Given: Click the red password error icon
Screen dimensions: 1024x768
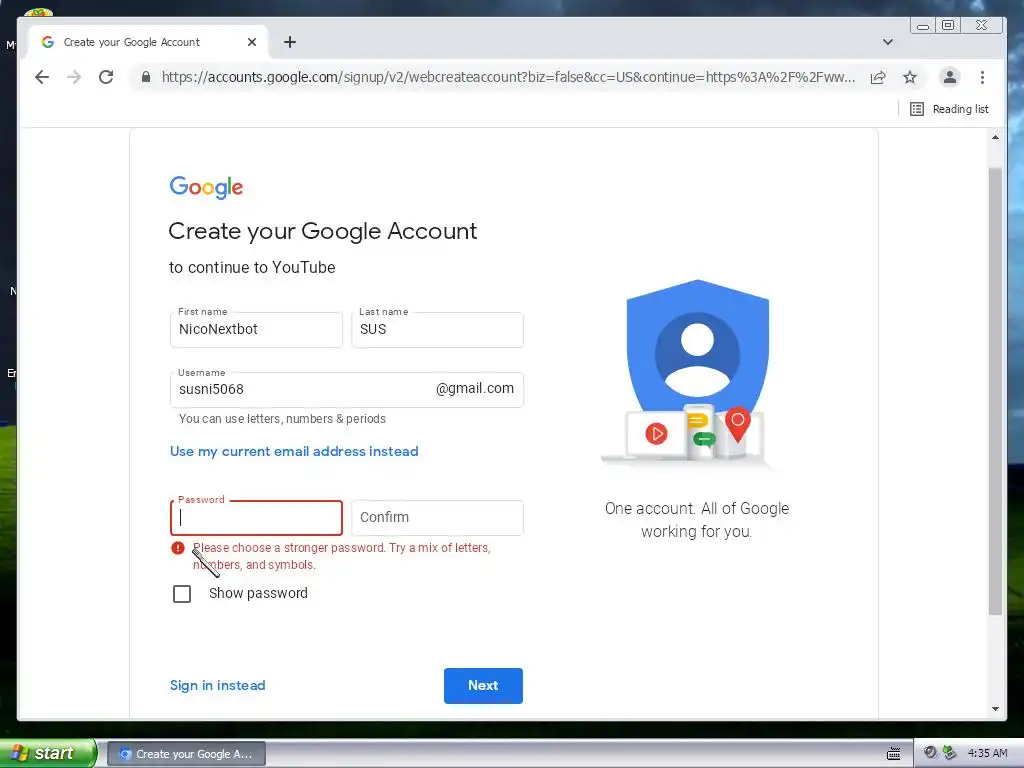Looking at the screenshot, I should (x=178, y=548).
